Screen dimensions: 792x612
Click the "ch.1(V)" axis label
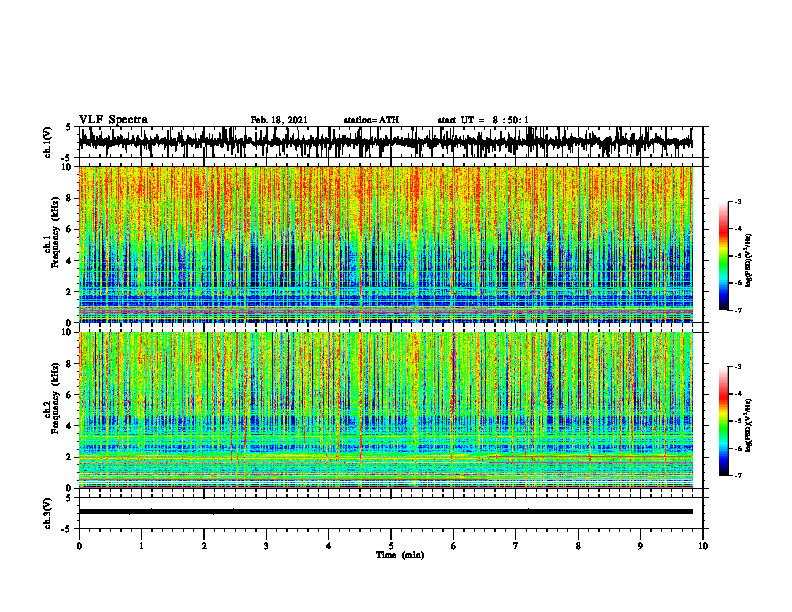click(x=48, y=142)
